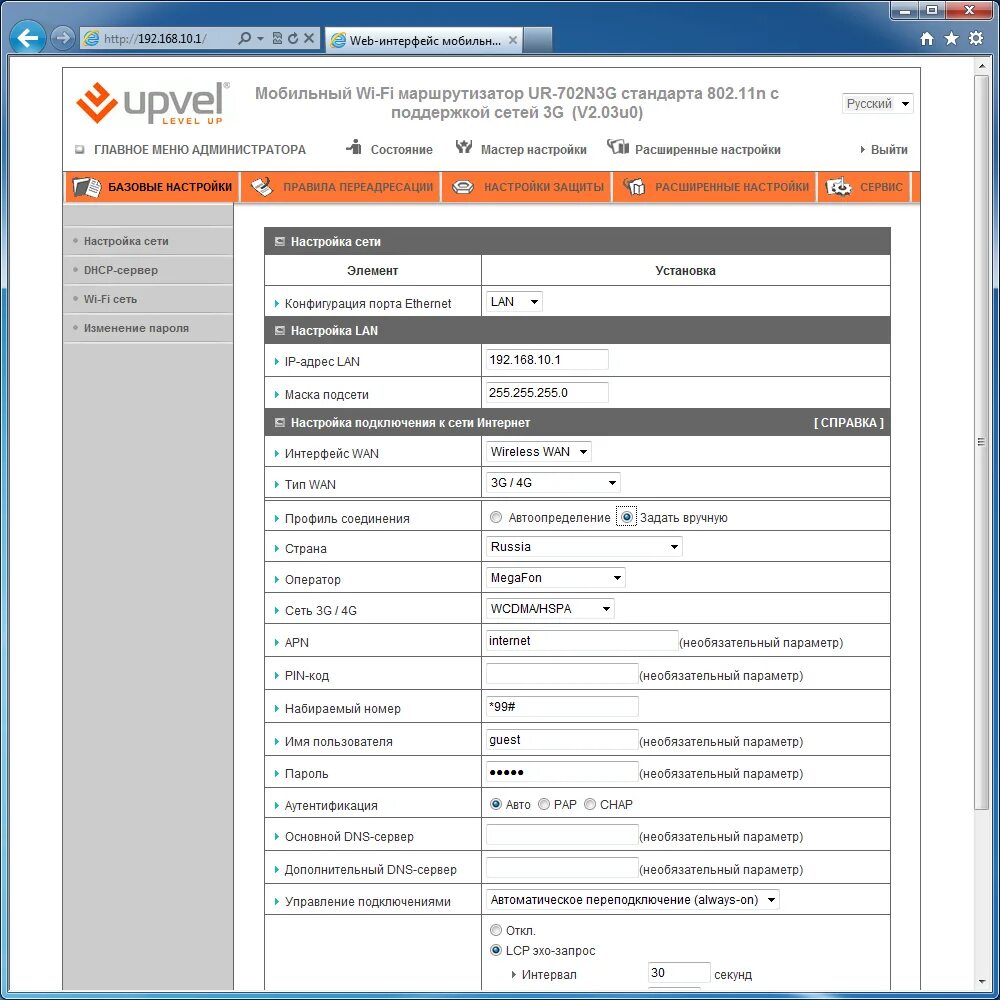1000x1000 pixels.
Task: Open the Тип WAN 3G / 4G dropdown
Action: click(x=553, y=483)
